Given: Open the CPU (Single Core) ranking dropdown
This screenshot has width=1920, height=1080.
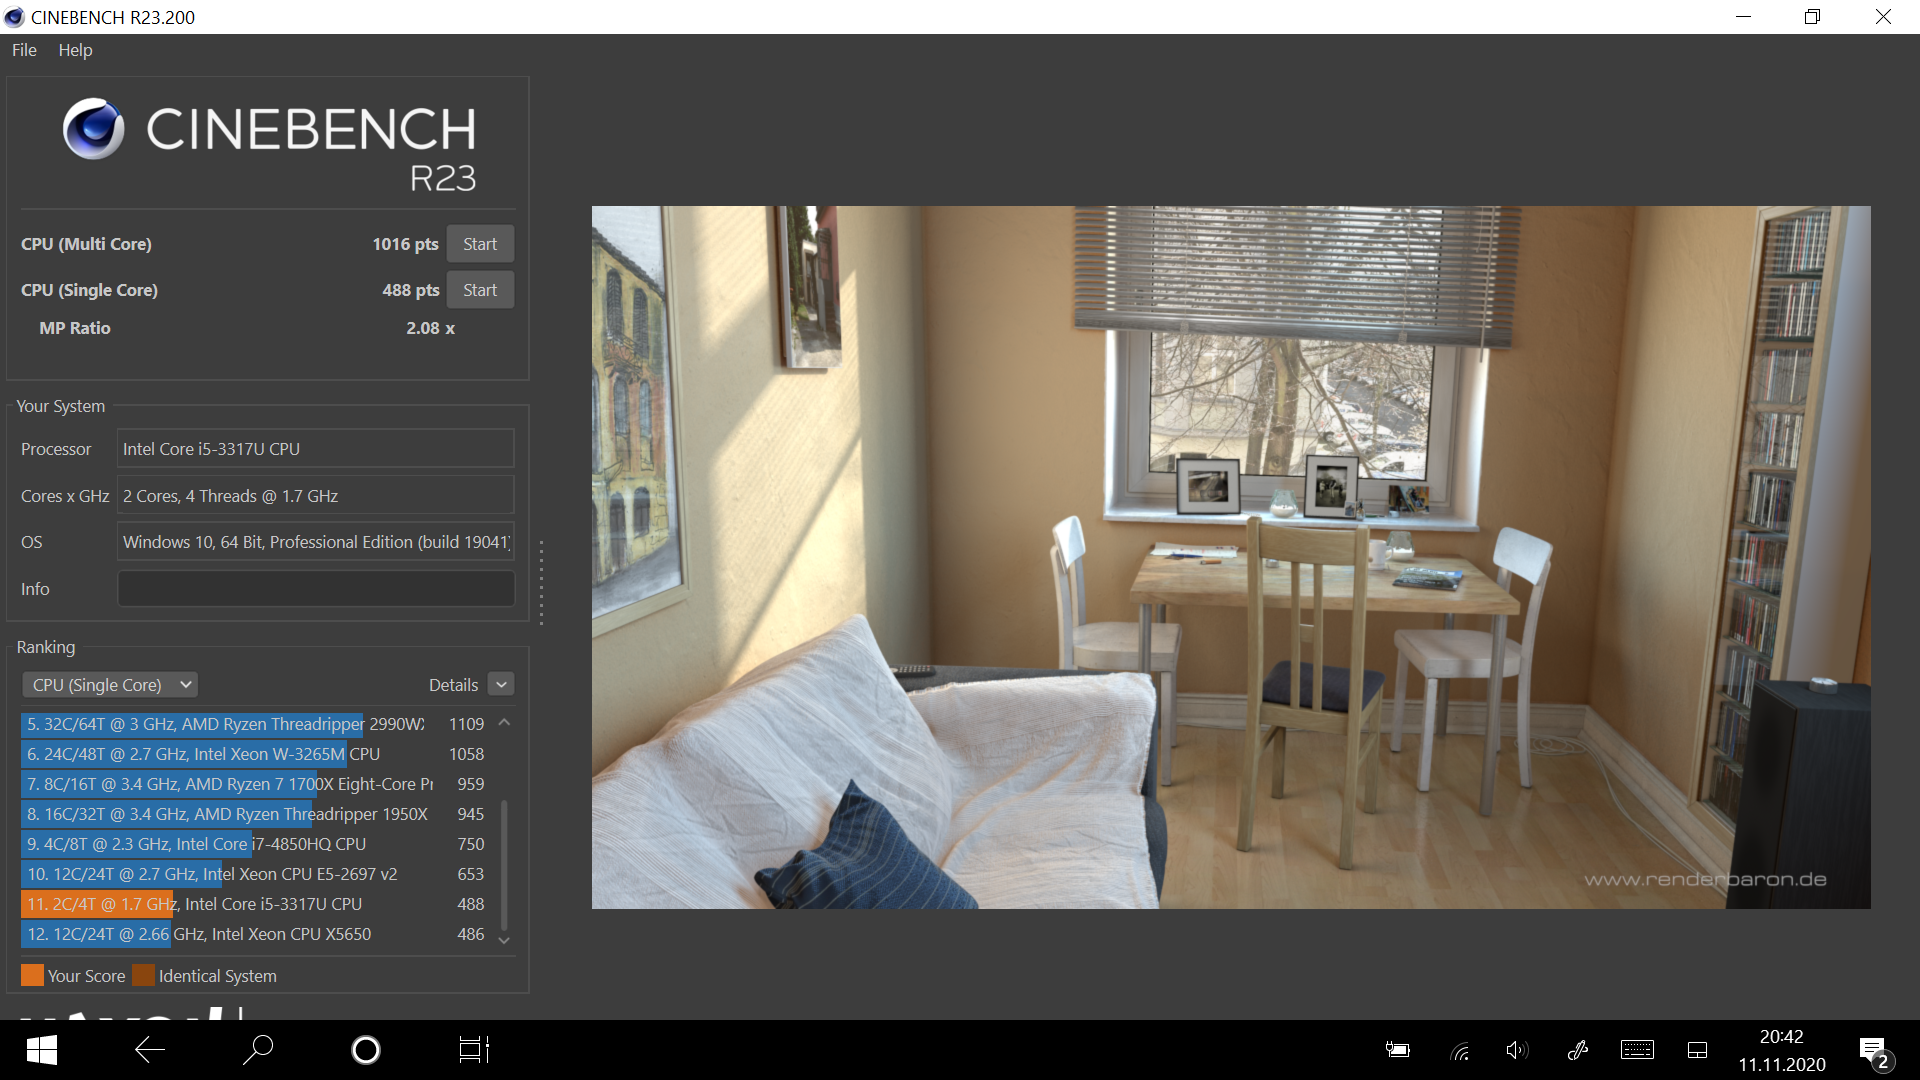Looking at the screenshot, I should point(110,685).
